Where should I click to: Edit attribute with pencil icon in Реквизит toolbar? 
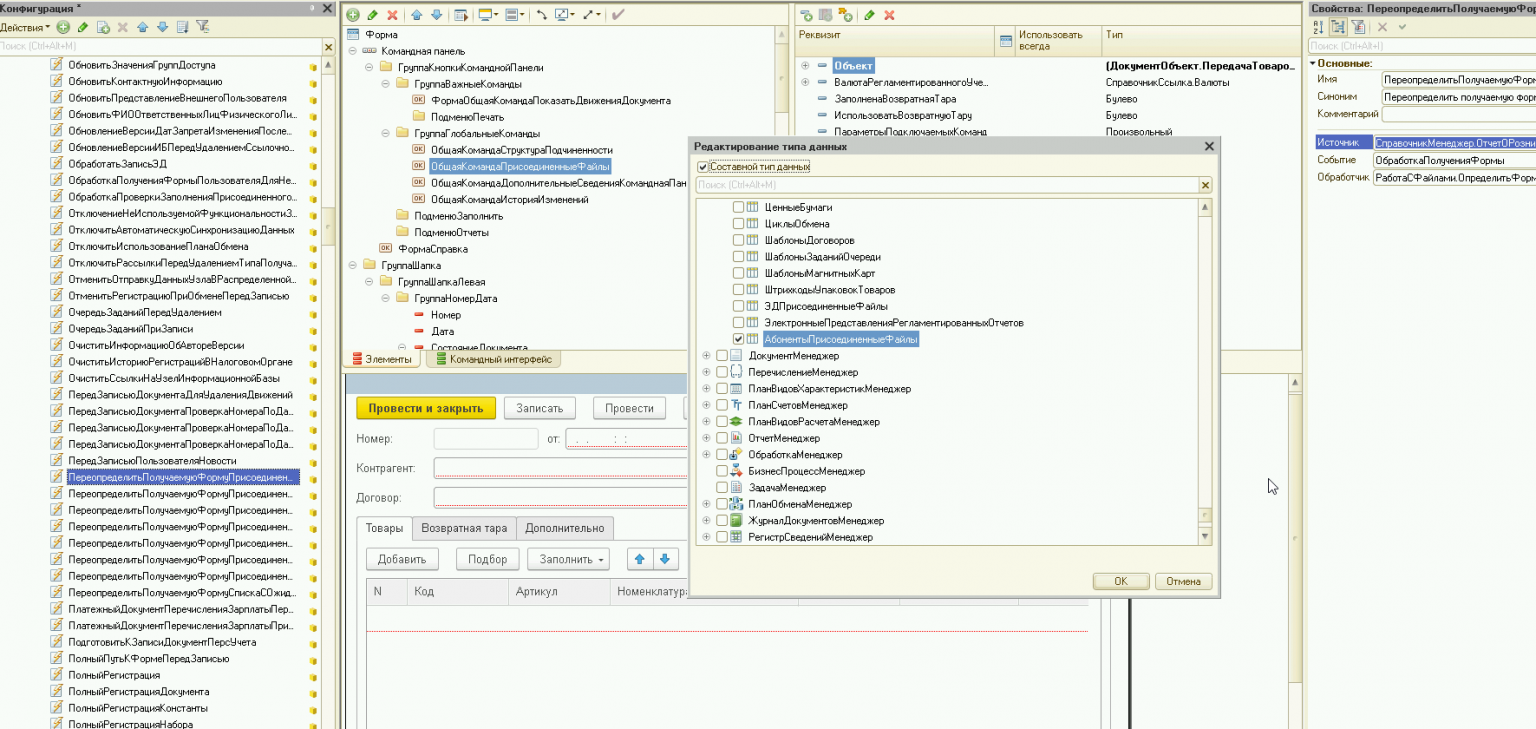(x=870, y=15)
